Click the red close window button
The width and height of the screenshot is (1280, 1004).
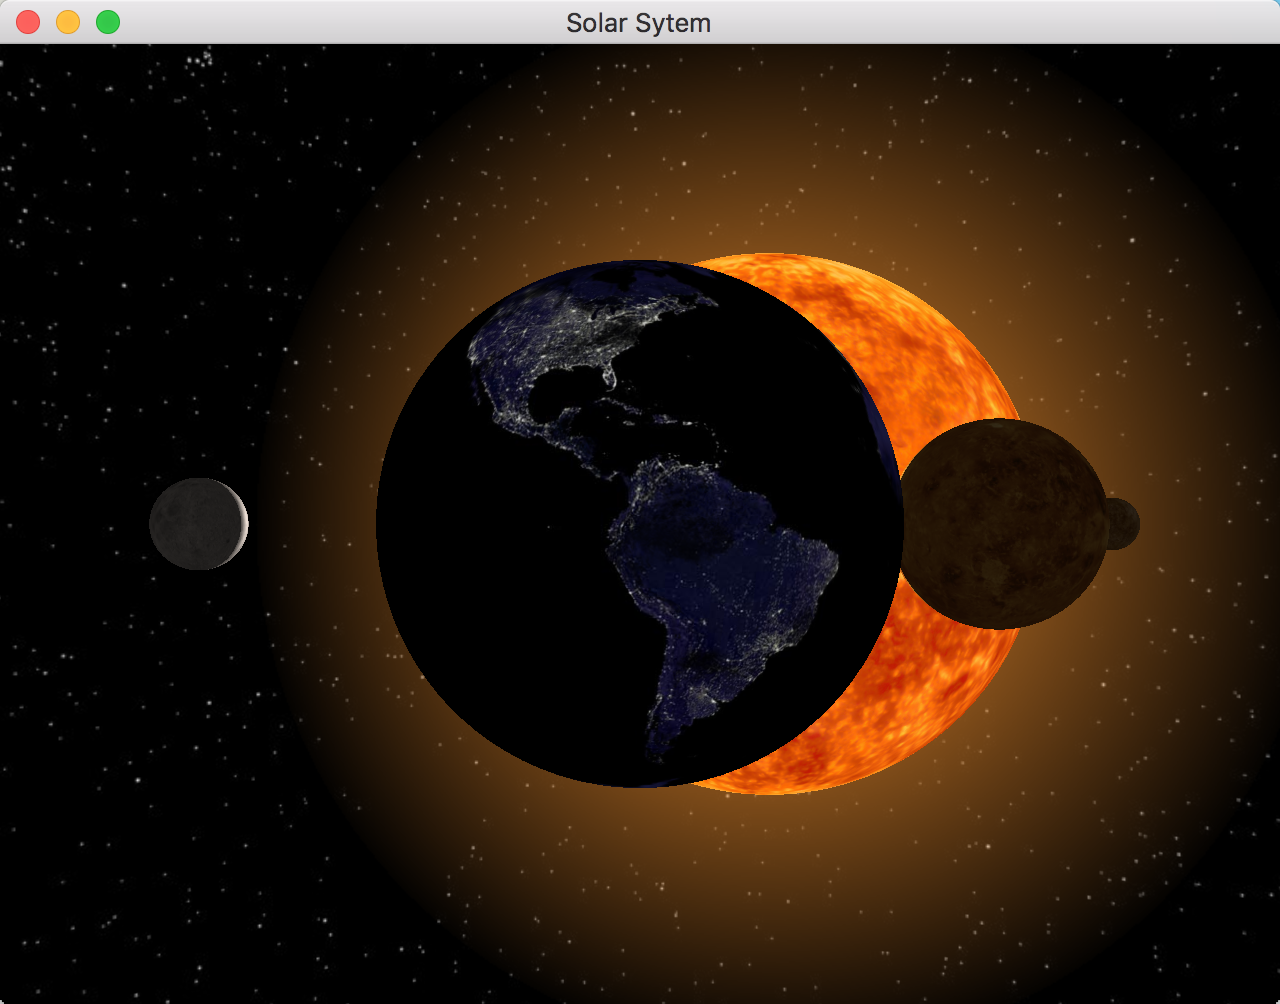pyautogui.click(x=27, y=21)
